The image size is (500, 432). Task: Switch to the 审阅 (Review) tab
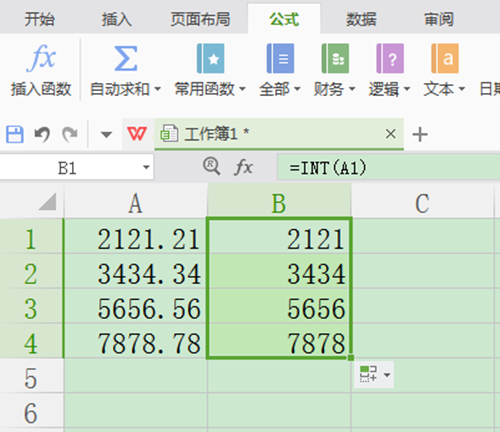click(439, 19)
